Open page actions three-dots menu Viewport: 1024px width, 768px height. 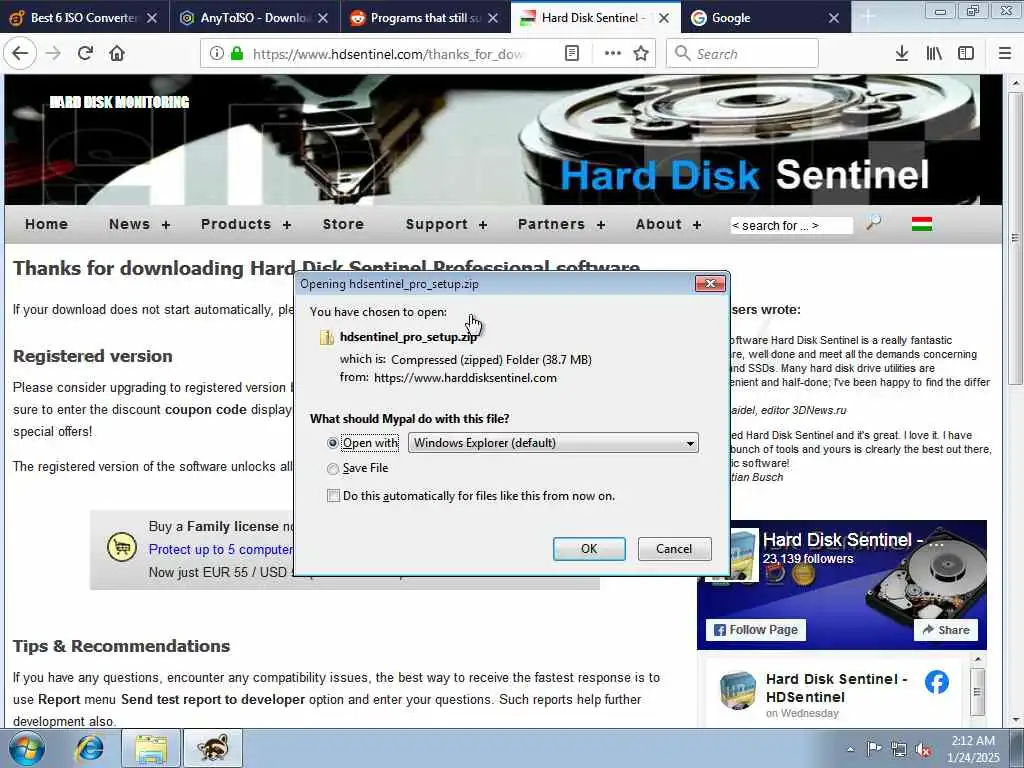pos(613,54)
